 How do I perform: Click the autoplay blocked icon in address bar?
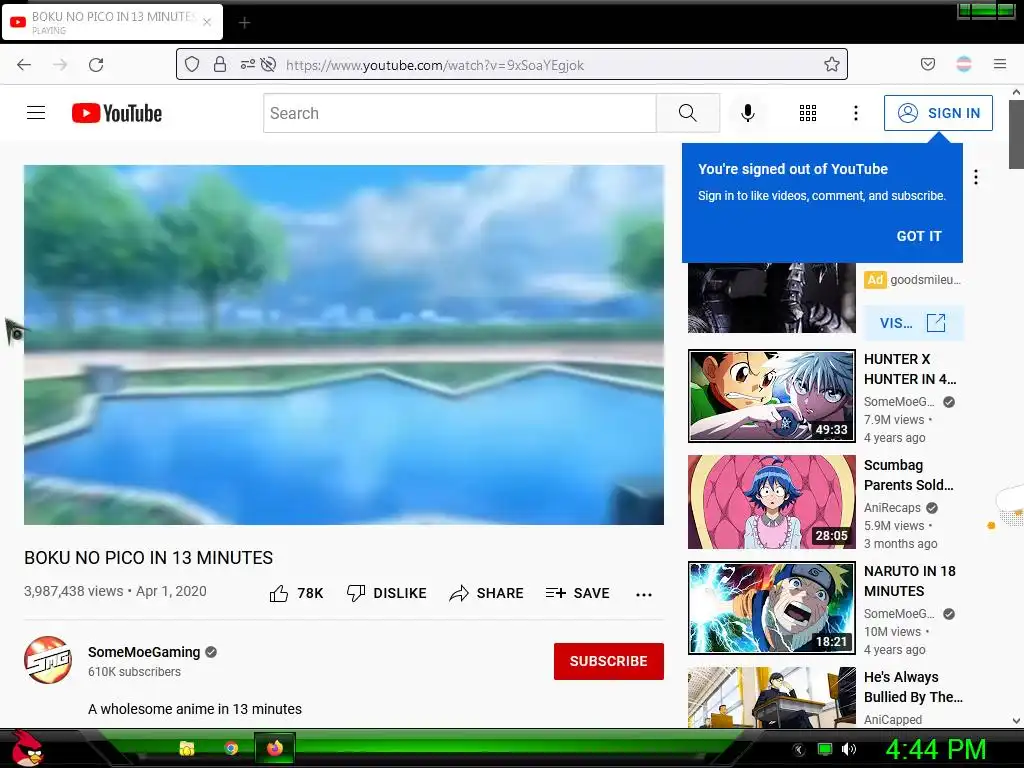coord(268,64)
